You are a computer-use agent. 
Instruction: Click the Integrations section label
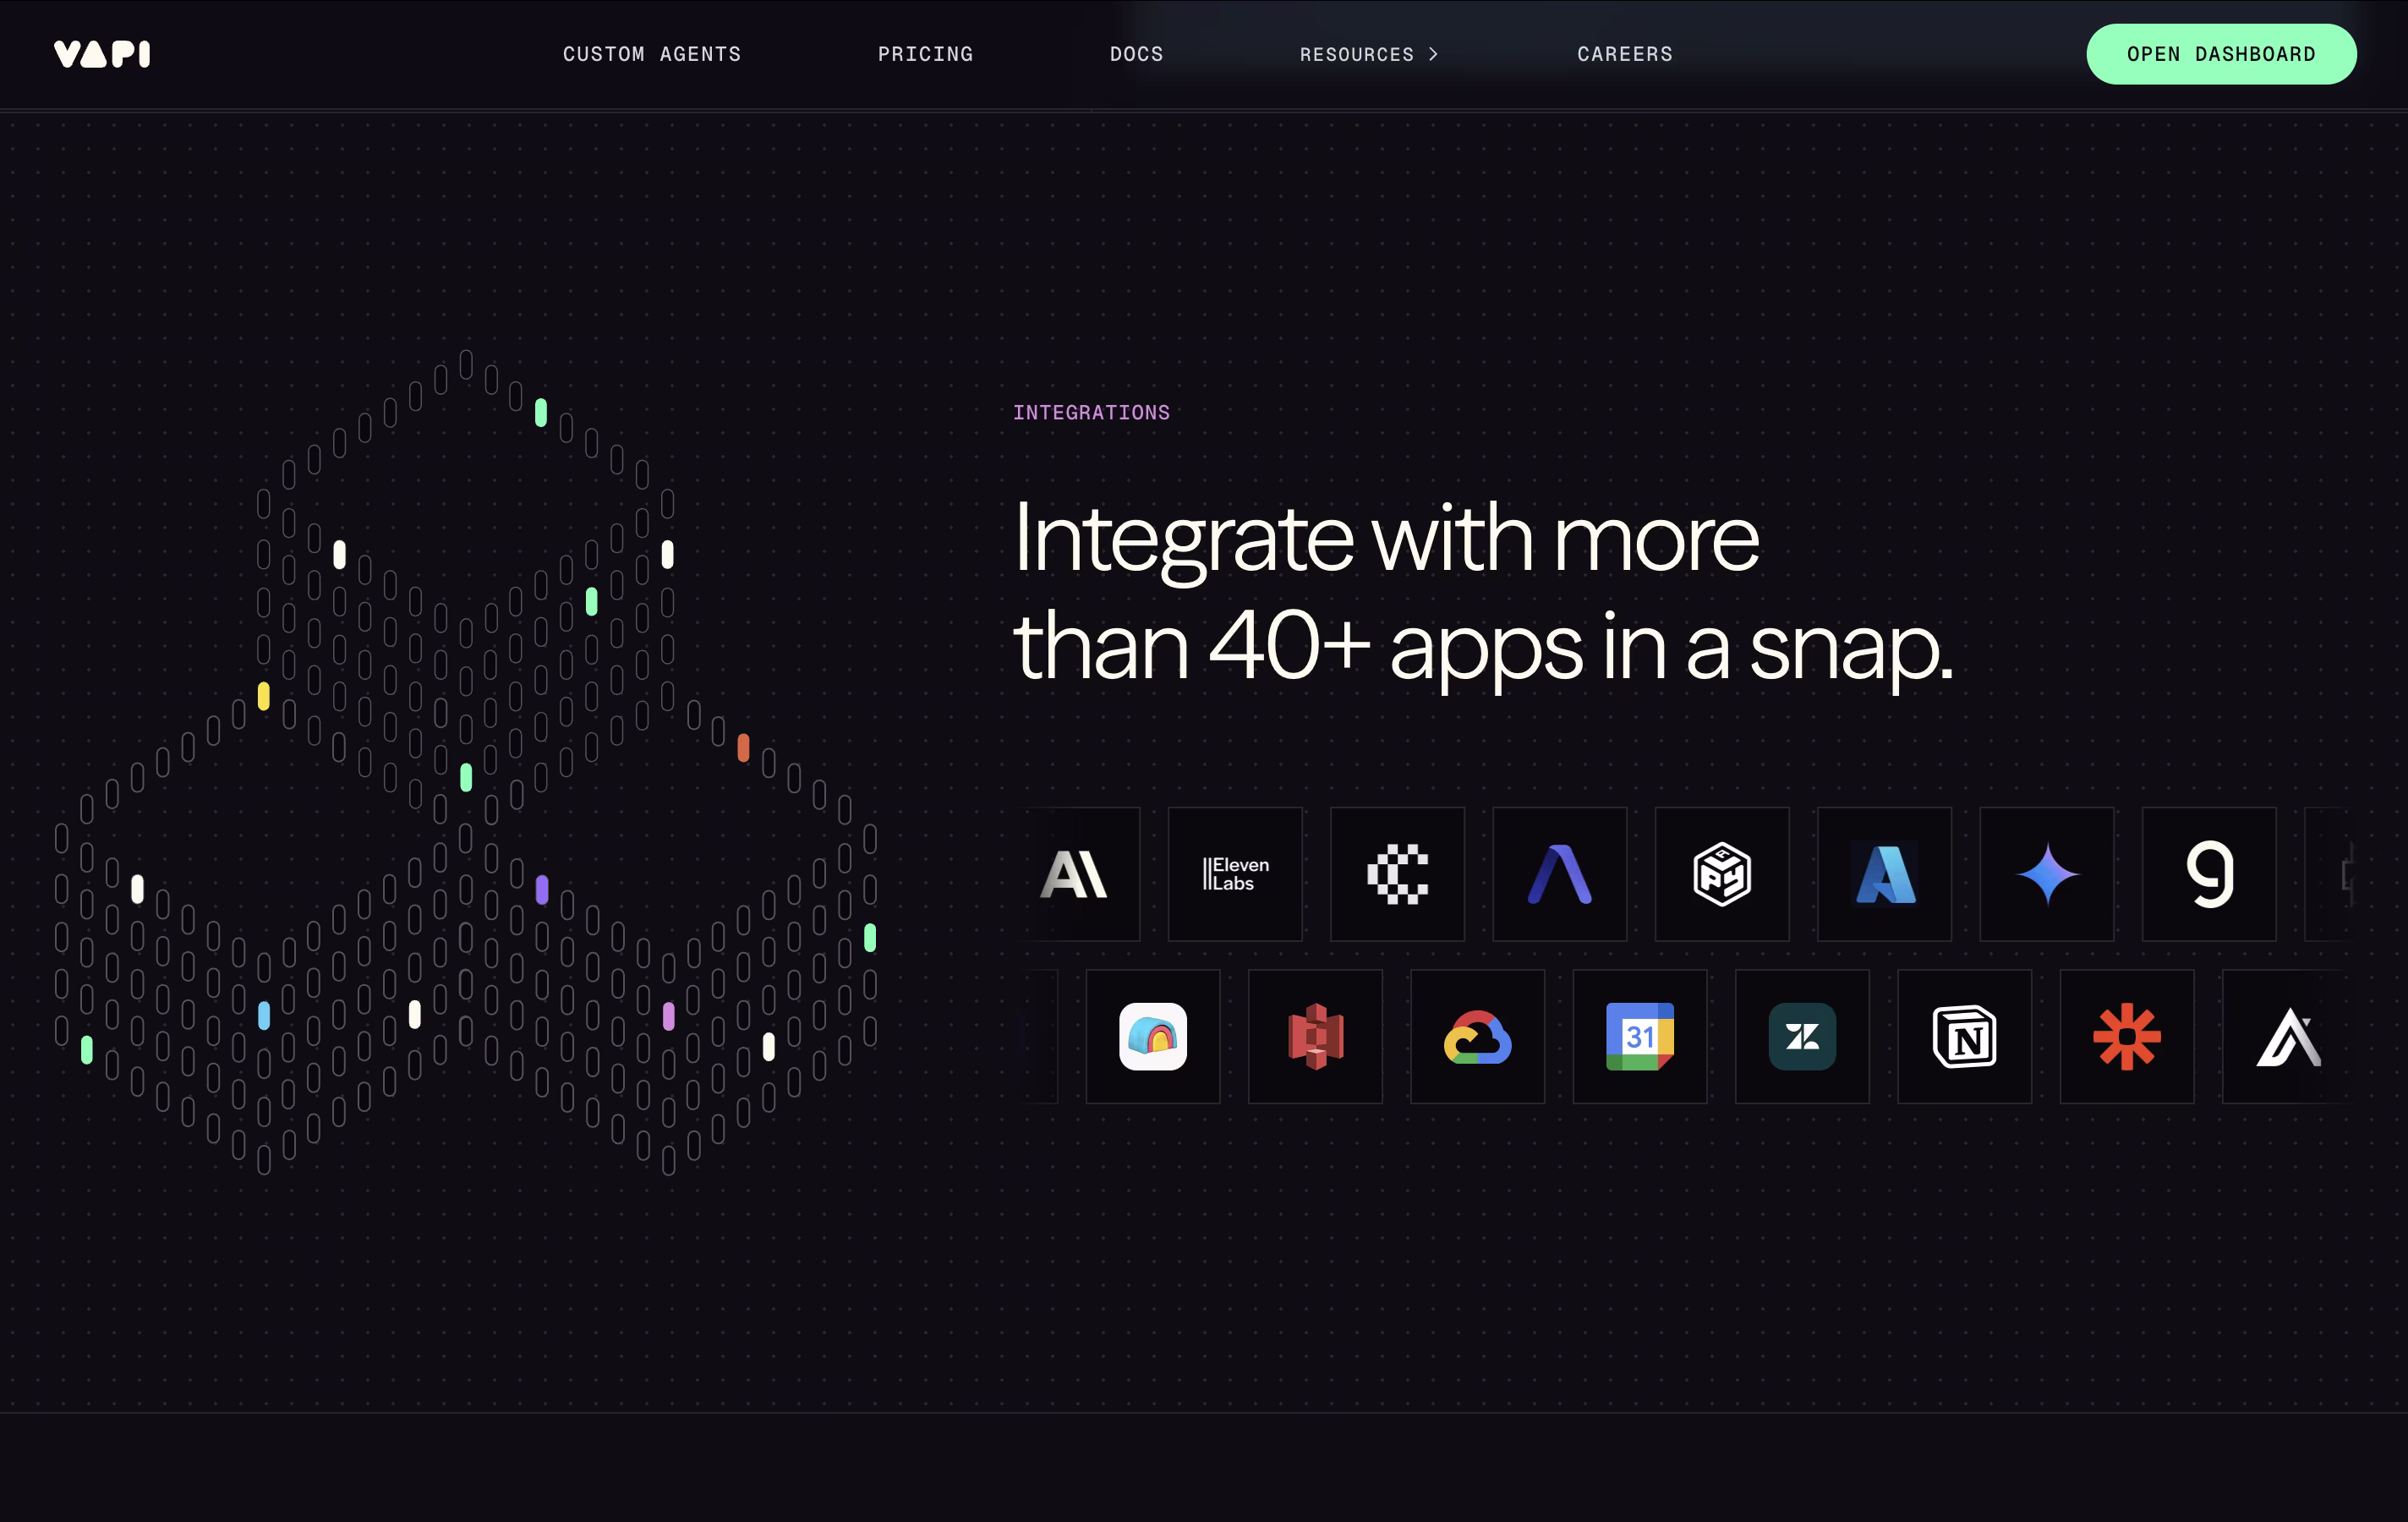[1091, 412]
